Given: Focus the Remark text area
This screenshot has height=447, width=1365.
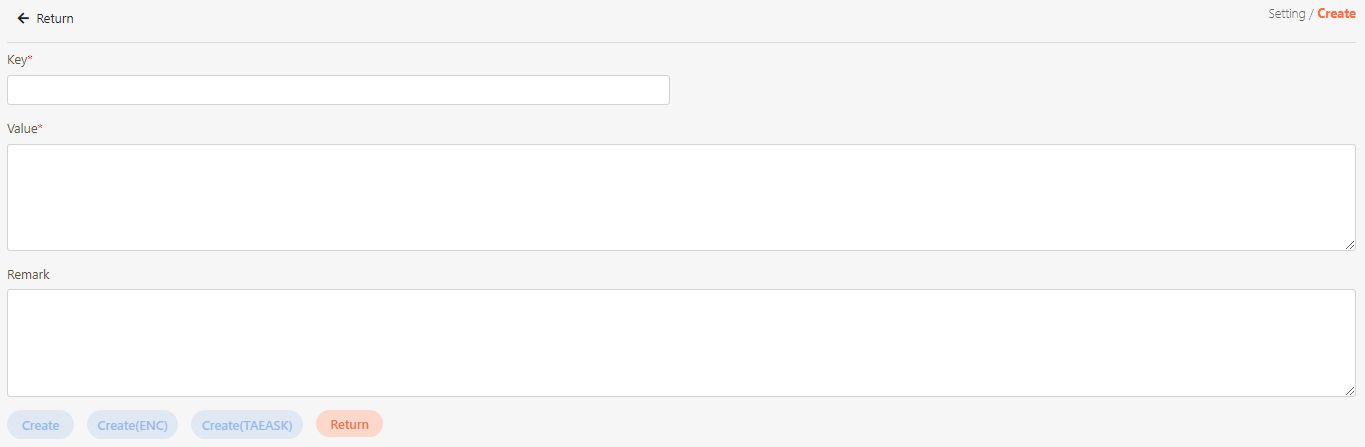Looking at the screenshot, I should click(681, 342).
